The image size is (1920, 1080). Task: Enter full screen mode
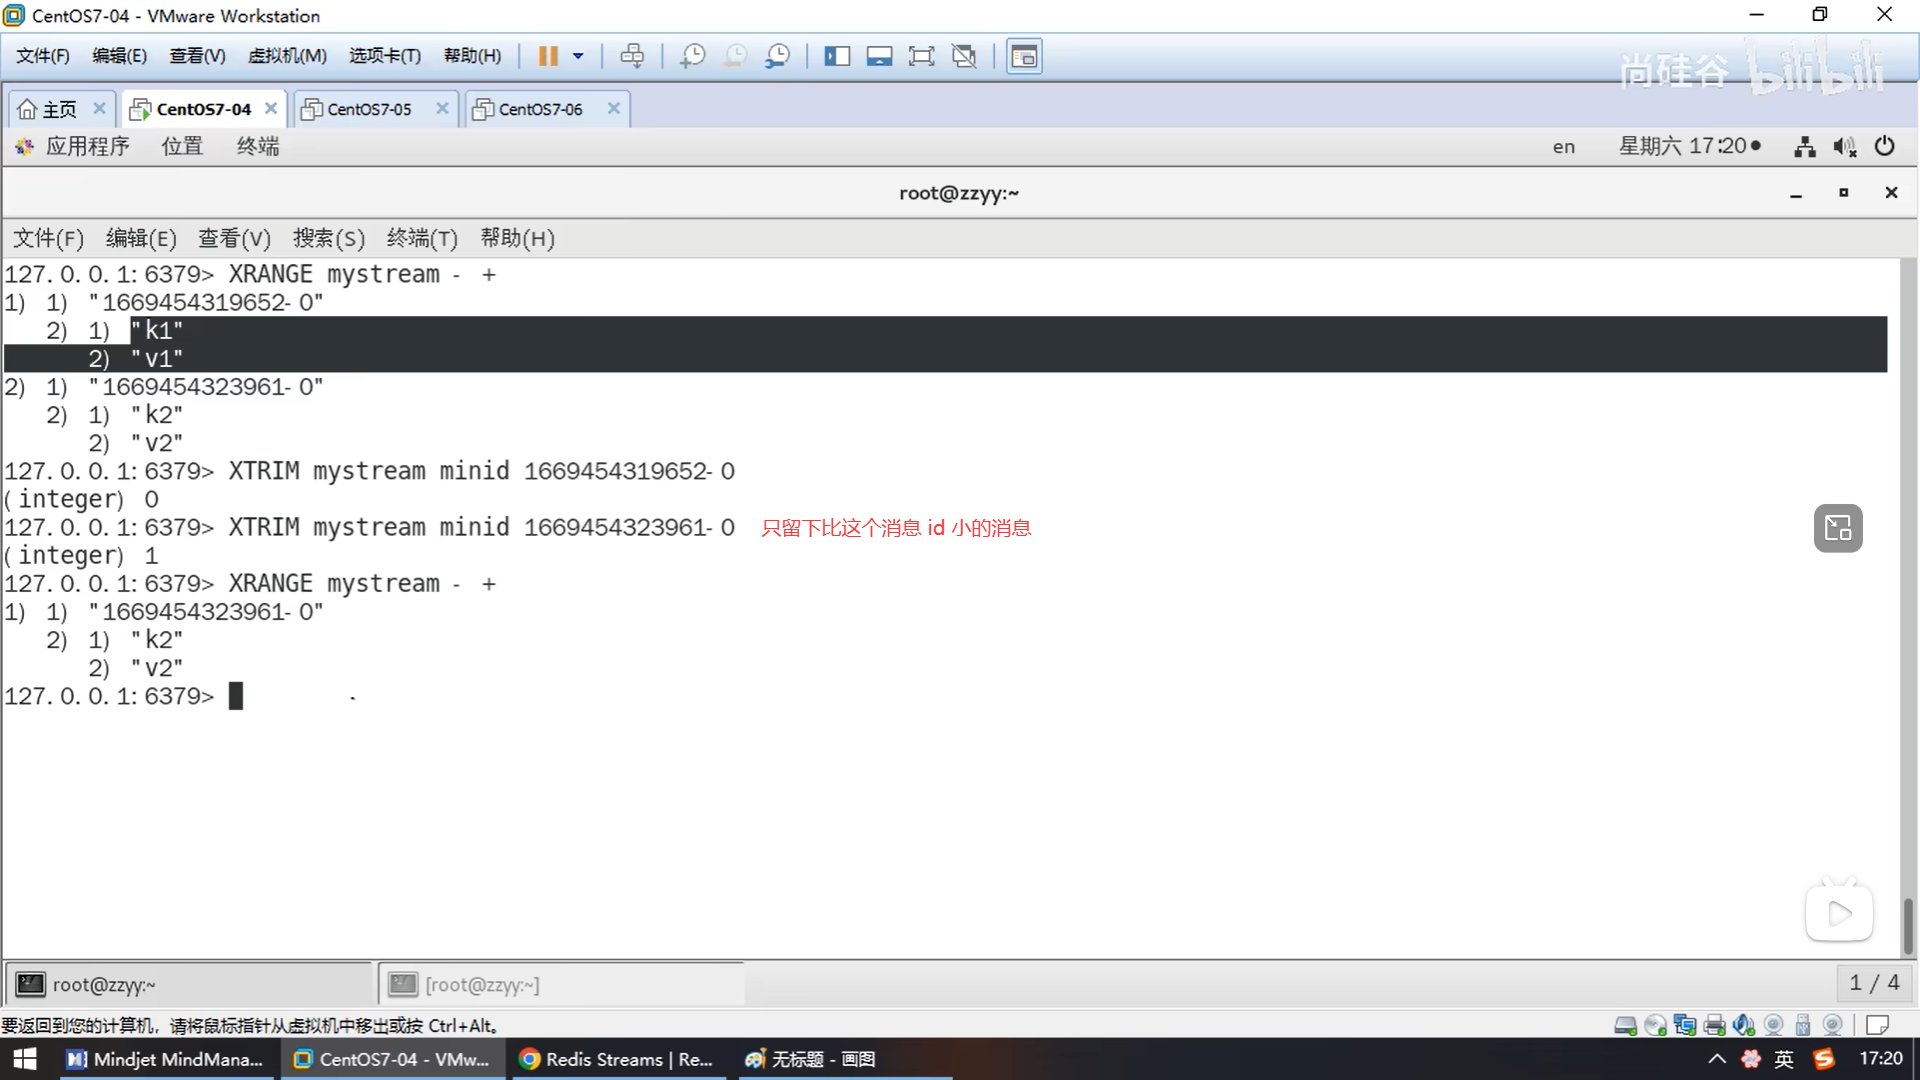[921, 56]
